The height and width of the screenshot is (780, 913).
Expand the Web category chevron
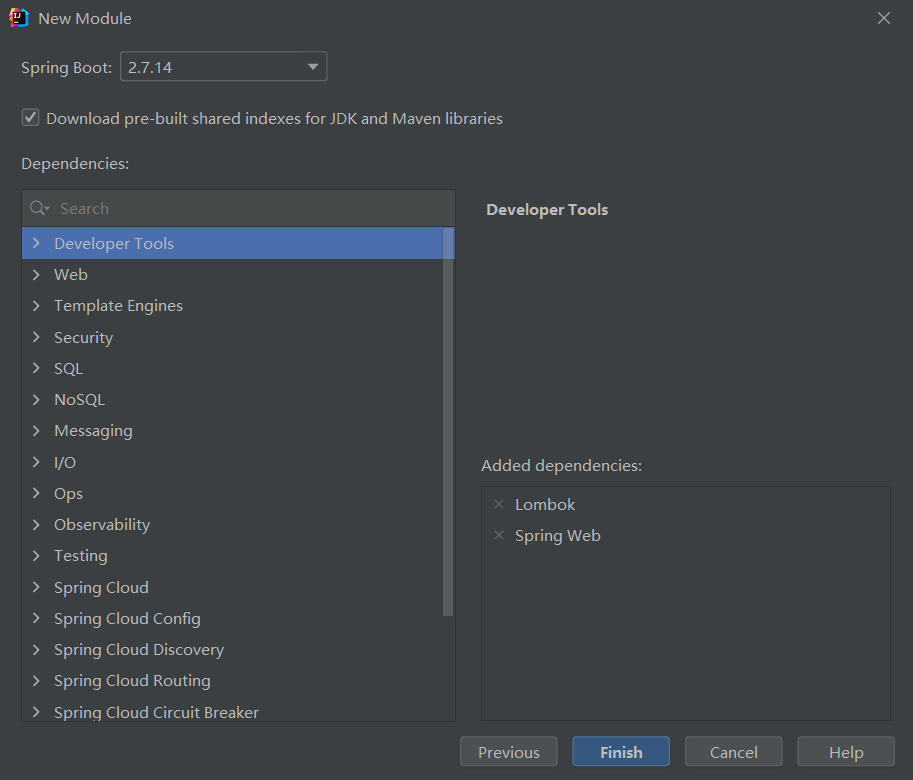(36, 274)
